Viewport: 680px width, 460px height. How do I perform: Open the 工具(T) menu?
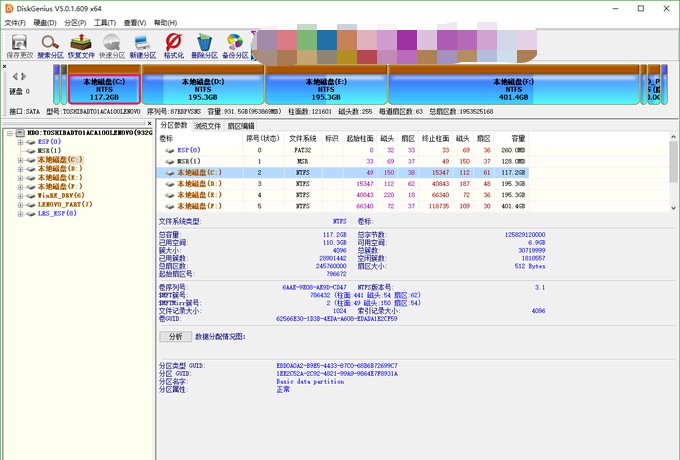coord(105,21)
